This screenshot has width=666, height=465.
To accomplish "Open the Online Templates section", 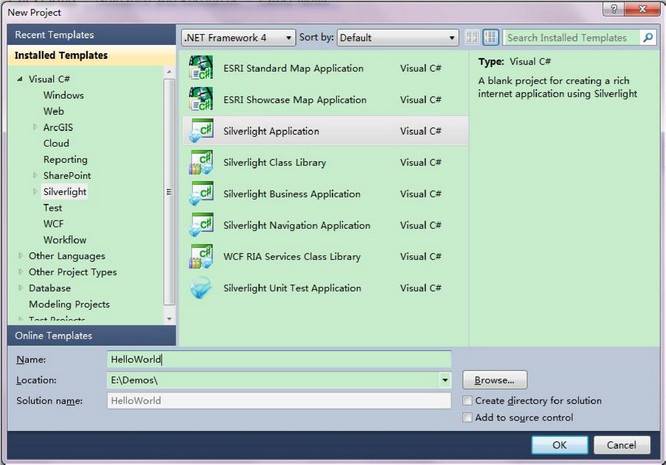I will click(x=92, y=335).
